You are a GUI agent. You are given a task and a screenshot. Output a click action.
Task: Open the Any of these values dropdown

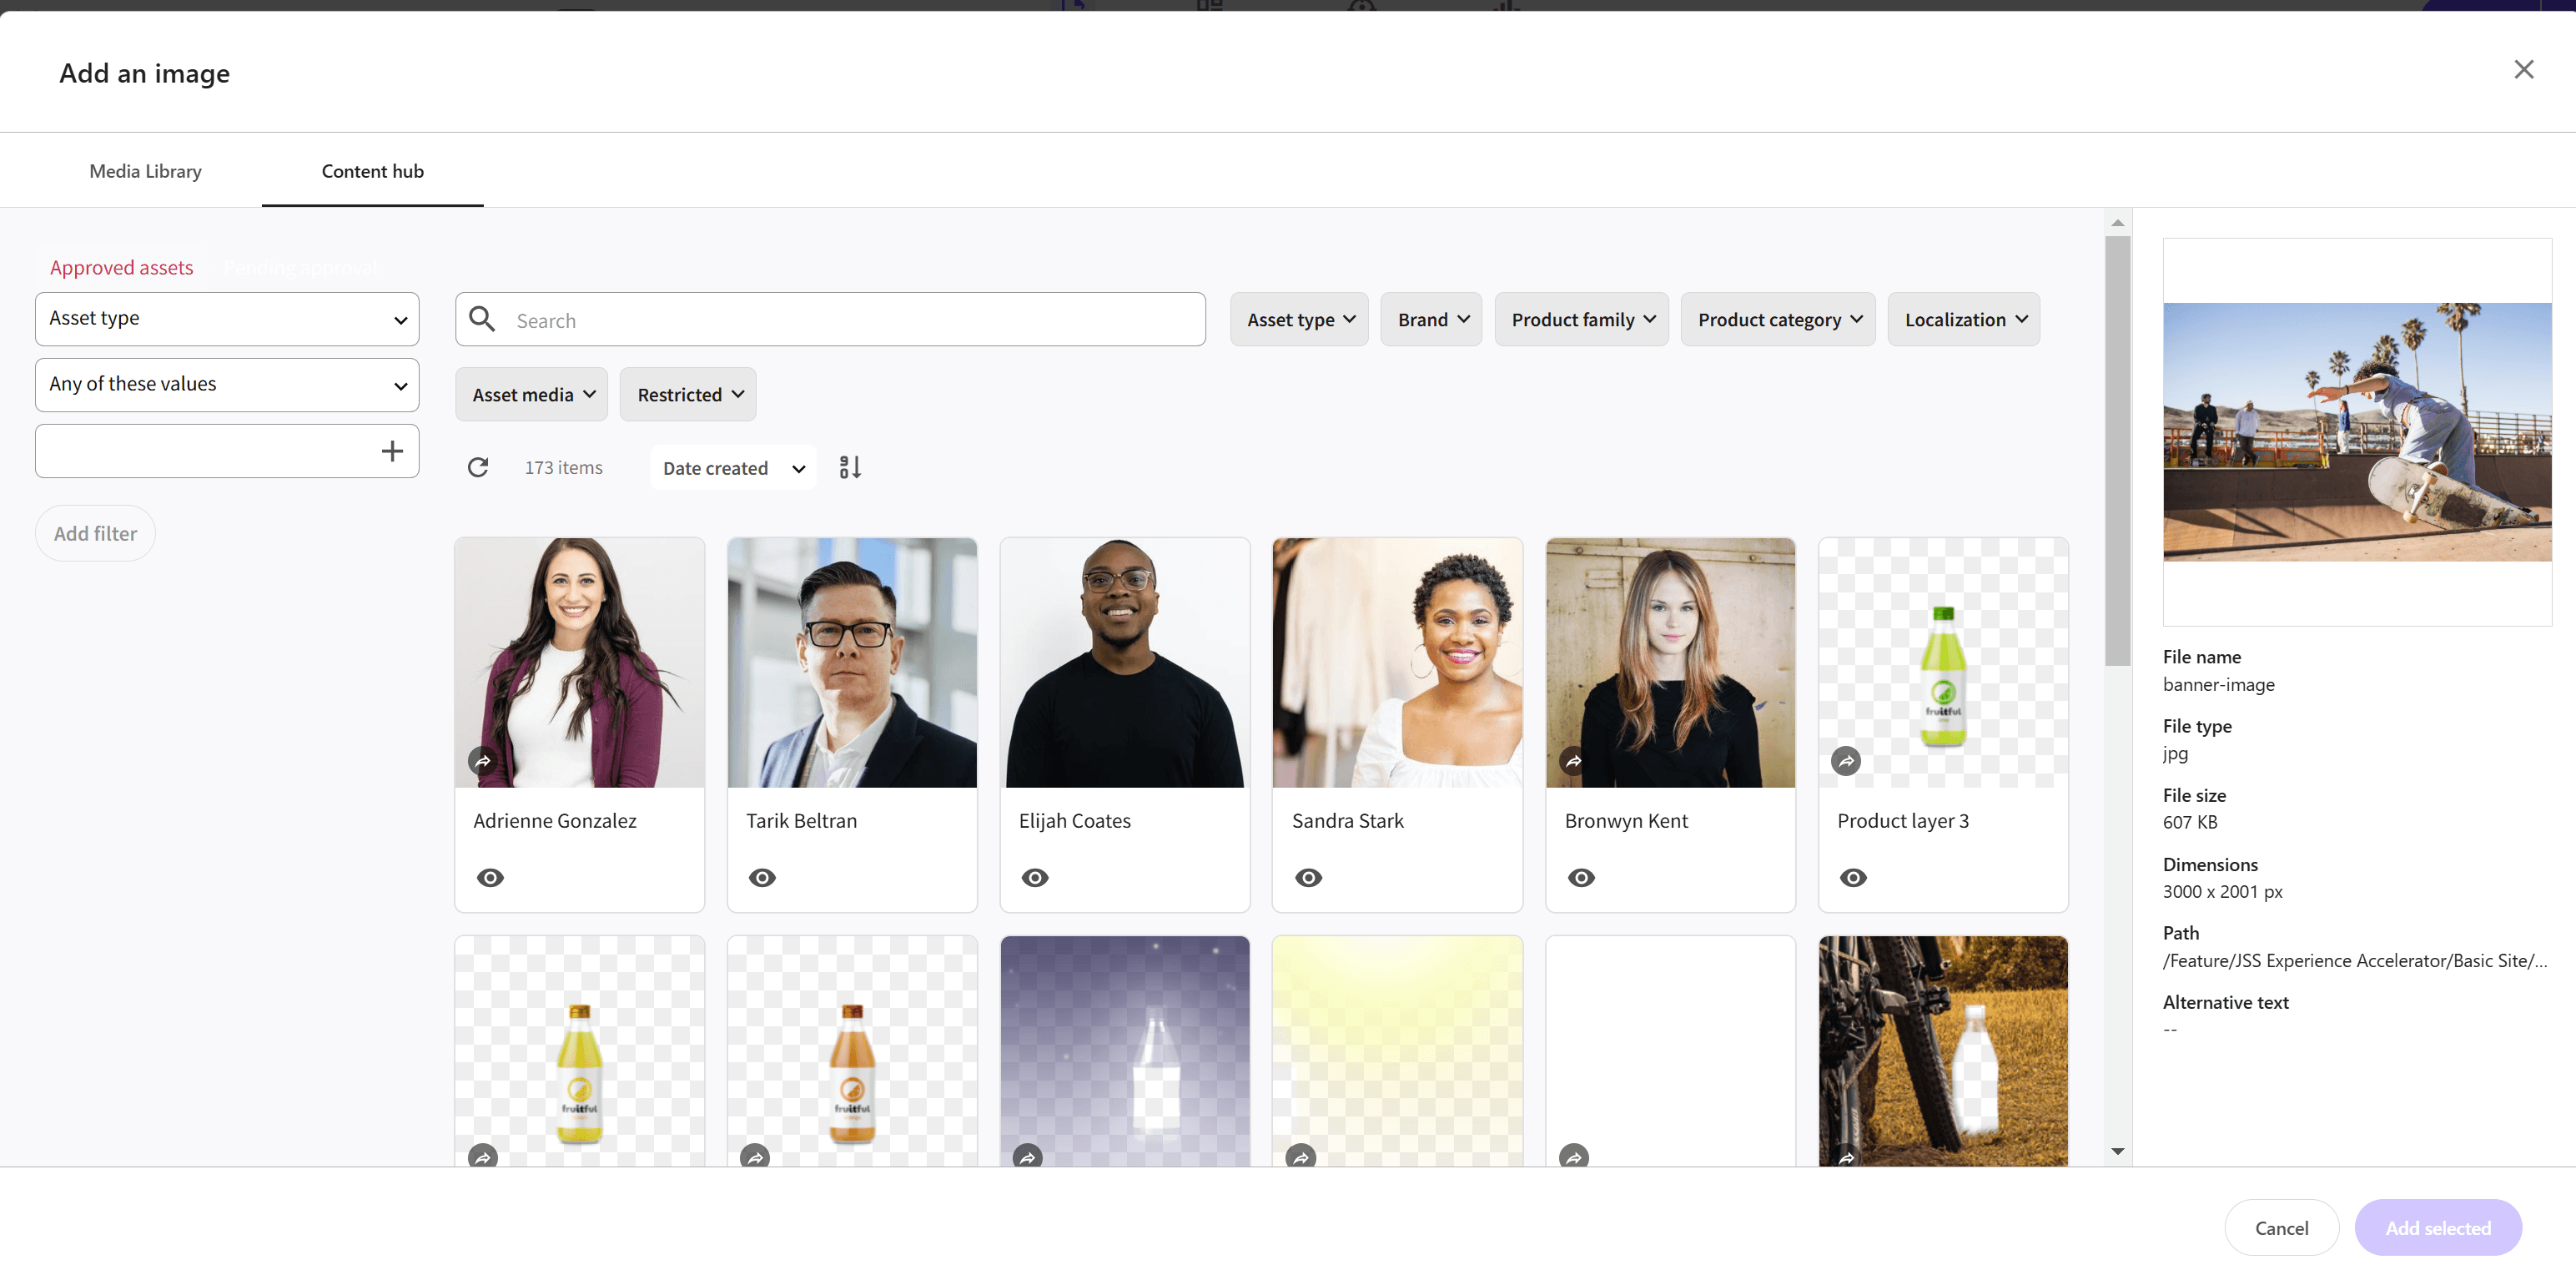click(x=227, y=384)
